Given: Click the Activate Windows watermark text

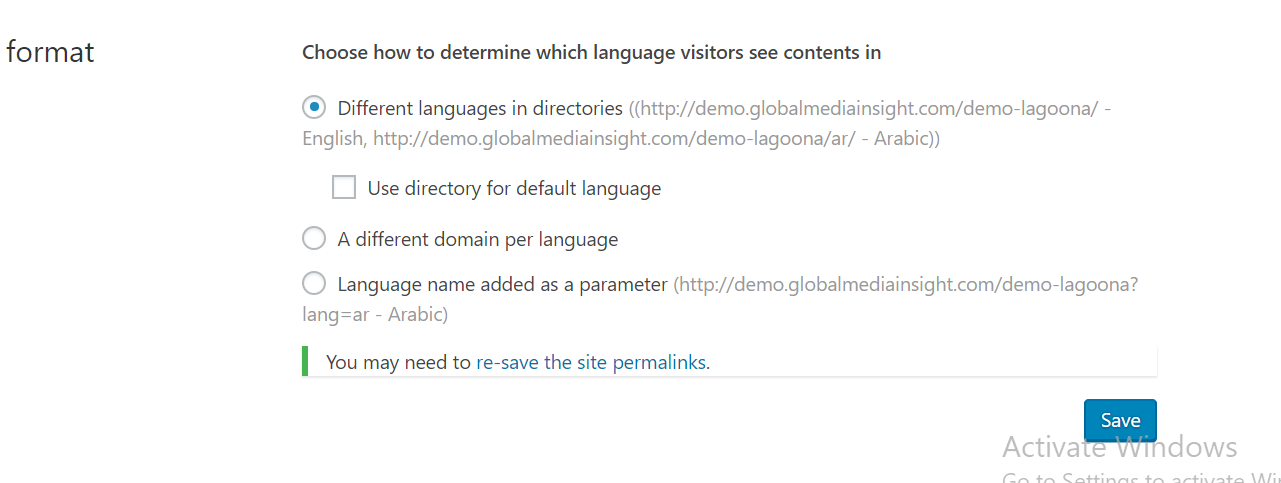Looking at the screenshot, I should point(1120,447).
